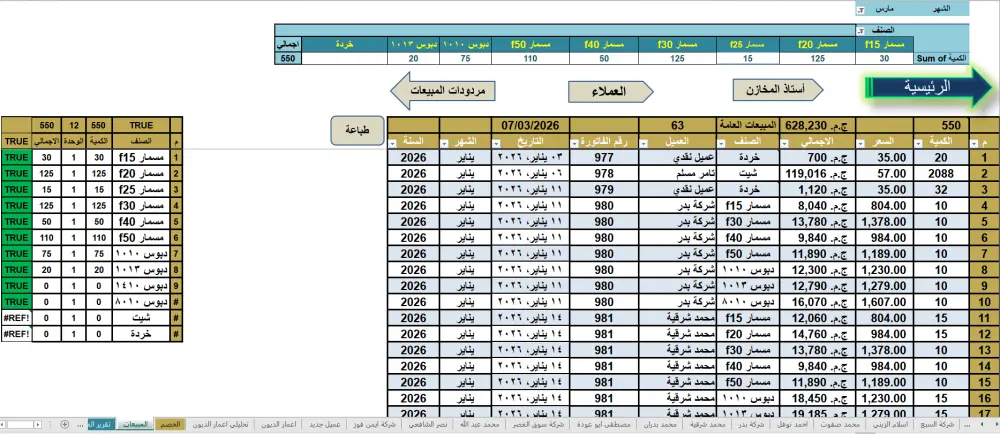Image resolution: width=1000 pixels, height=434 pixels.
Task: Switch to the احمد توفل sheet tab
Action: 790,424
